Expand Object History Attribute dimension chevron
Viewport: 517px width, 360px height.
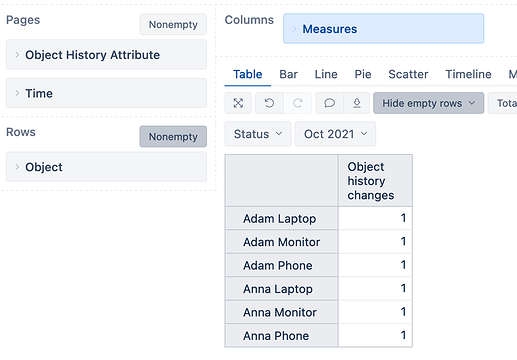[17, 55]
